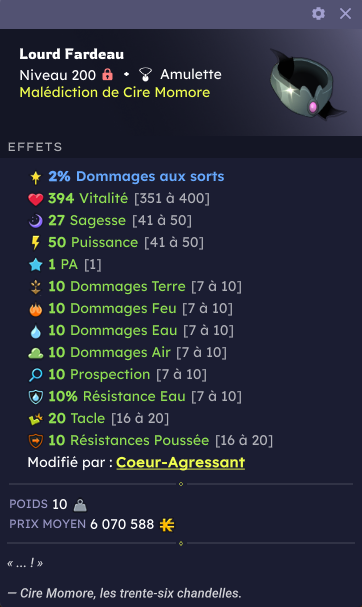362x607 pixels.
Task: Click the Dommages Eau water drop icon
Action: (x=36, y=331)
